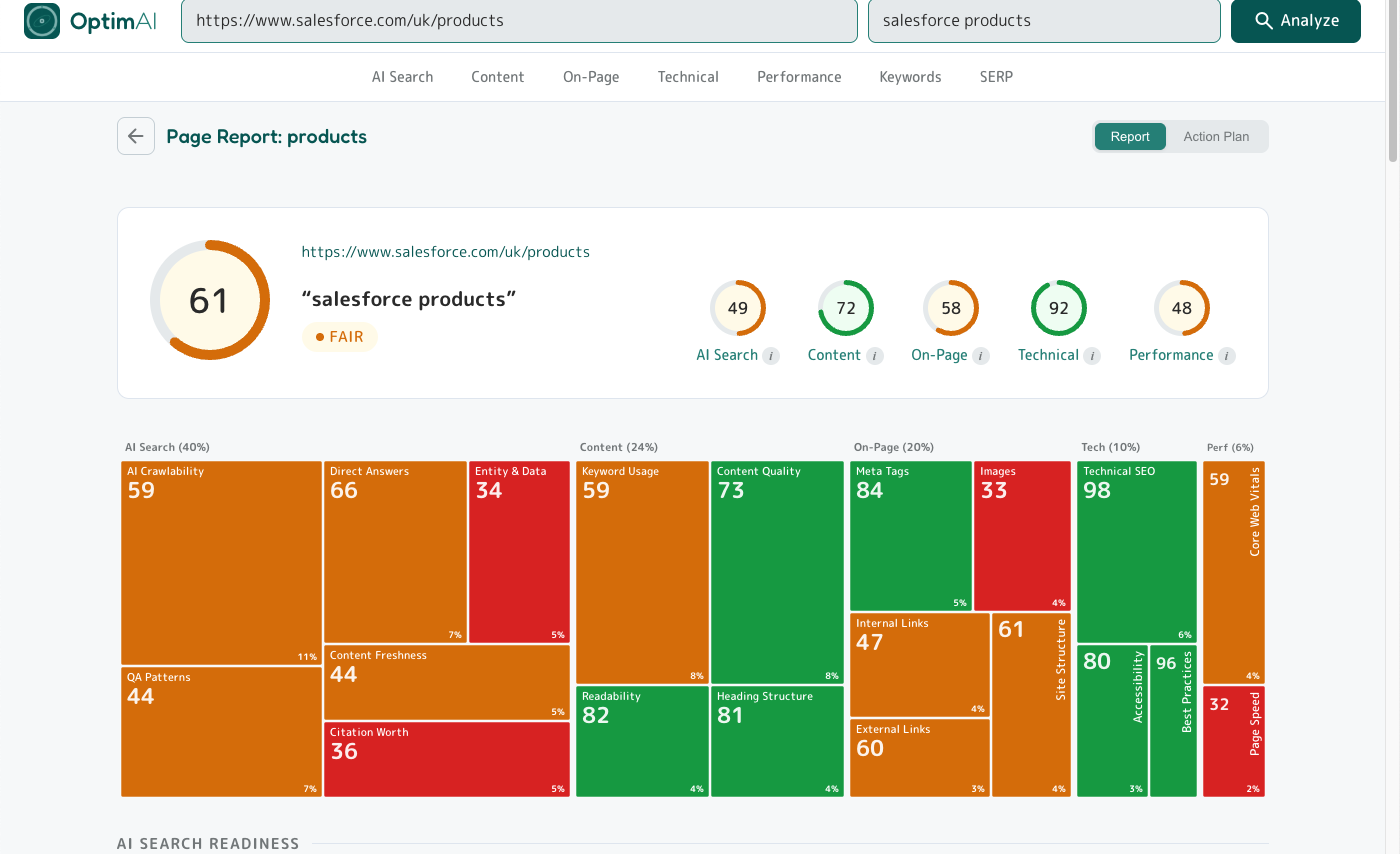1400x854 pixels.
Task: Click the info icon next to AI Search
Action: point(771,356)
